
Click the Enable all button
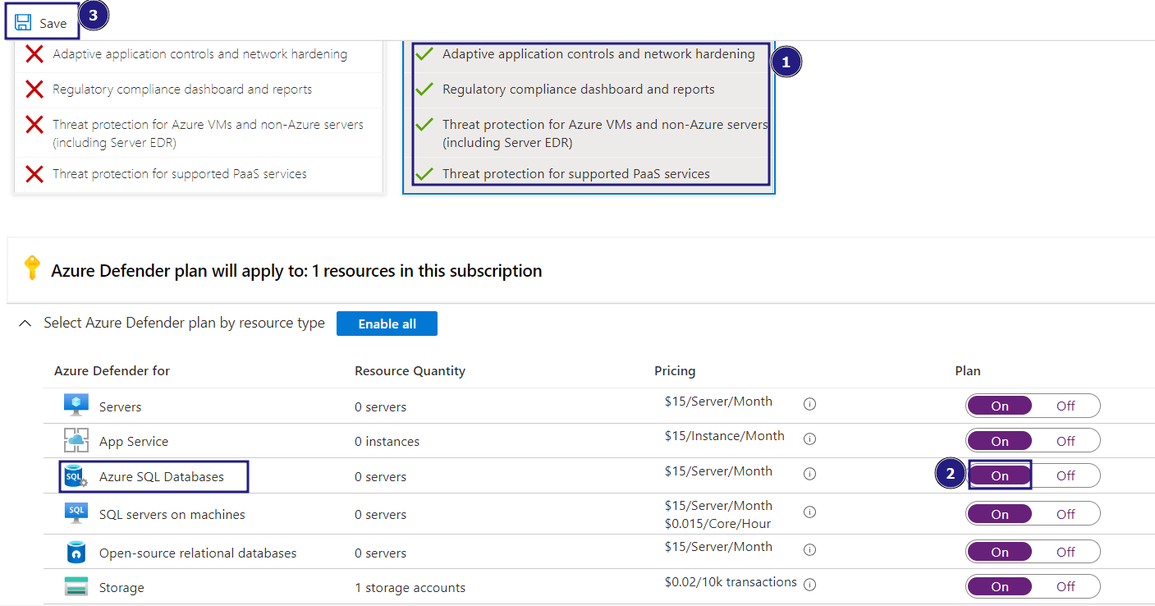click(x=387, y=324)
